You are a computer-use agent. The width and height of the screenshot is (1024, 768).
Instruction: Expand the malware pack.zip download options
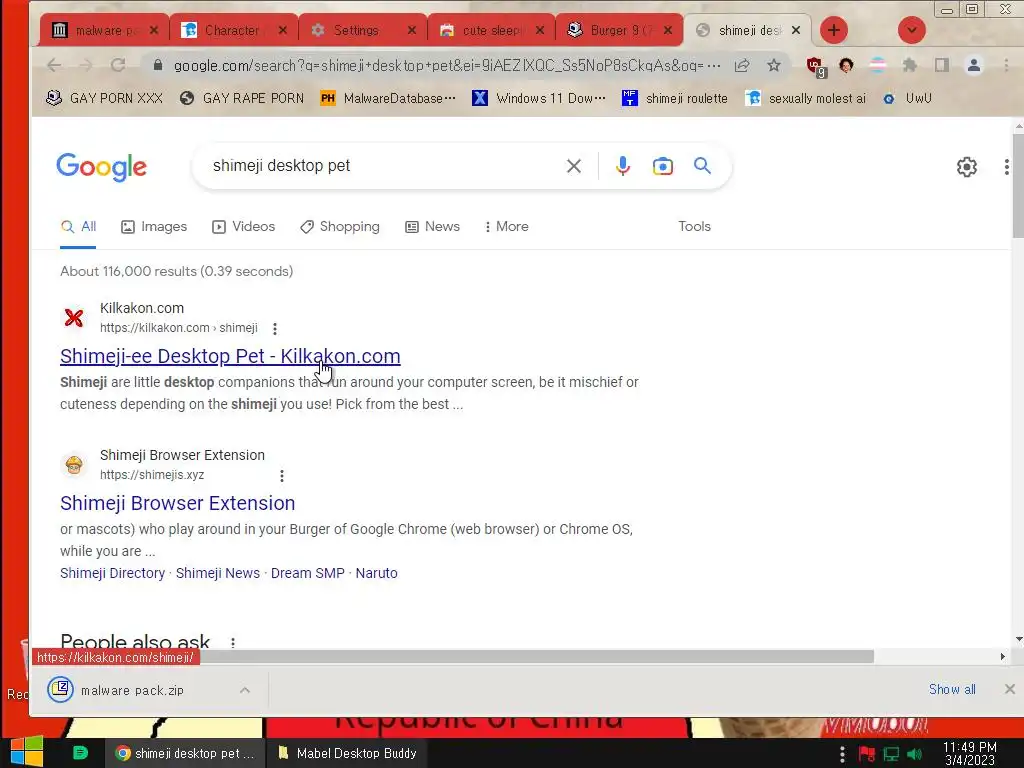245,690
